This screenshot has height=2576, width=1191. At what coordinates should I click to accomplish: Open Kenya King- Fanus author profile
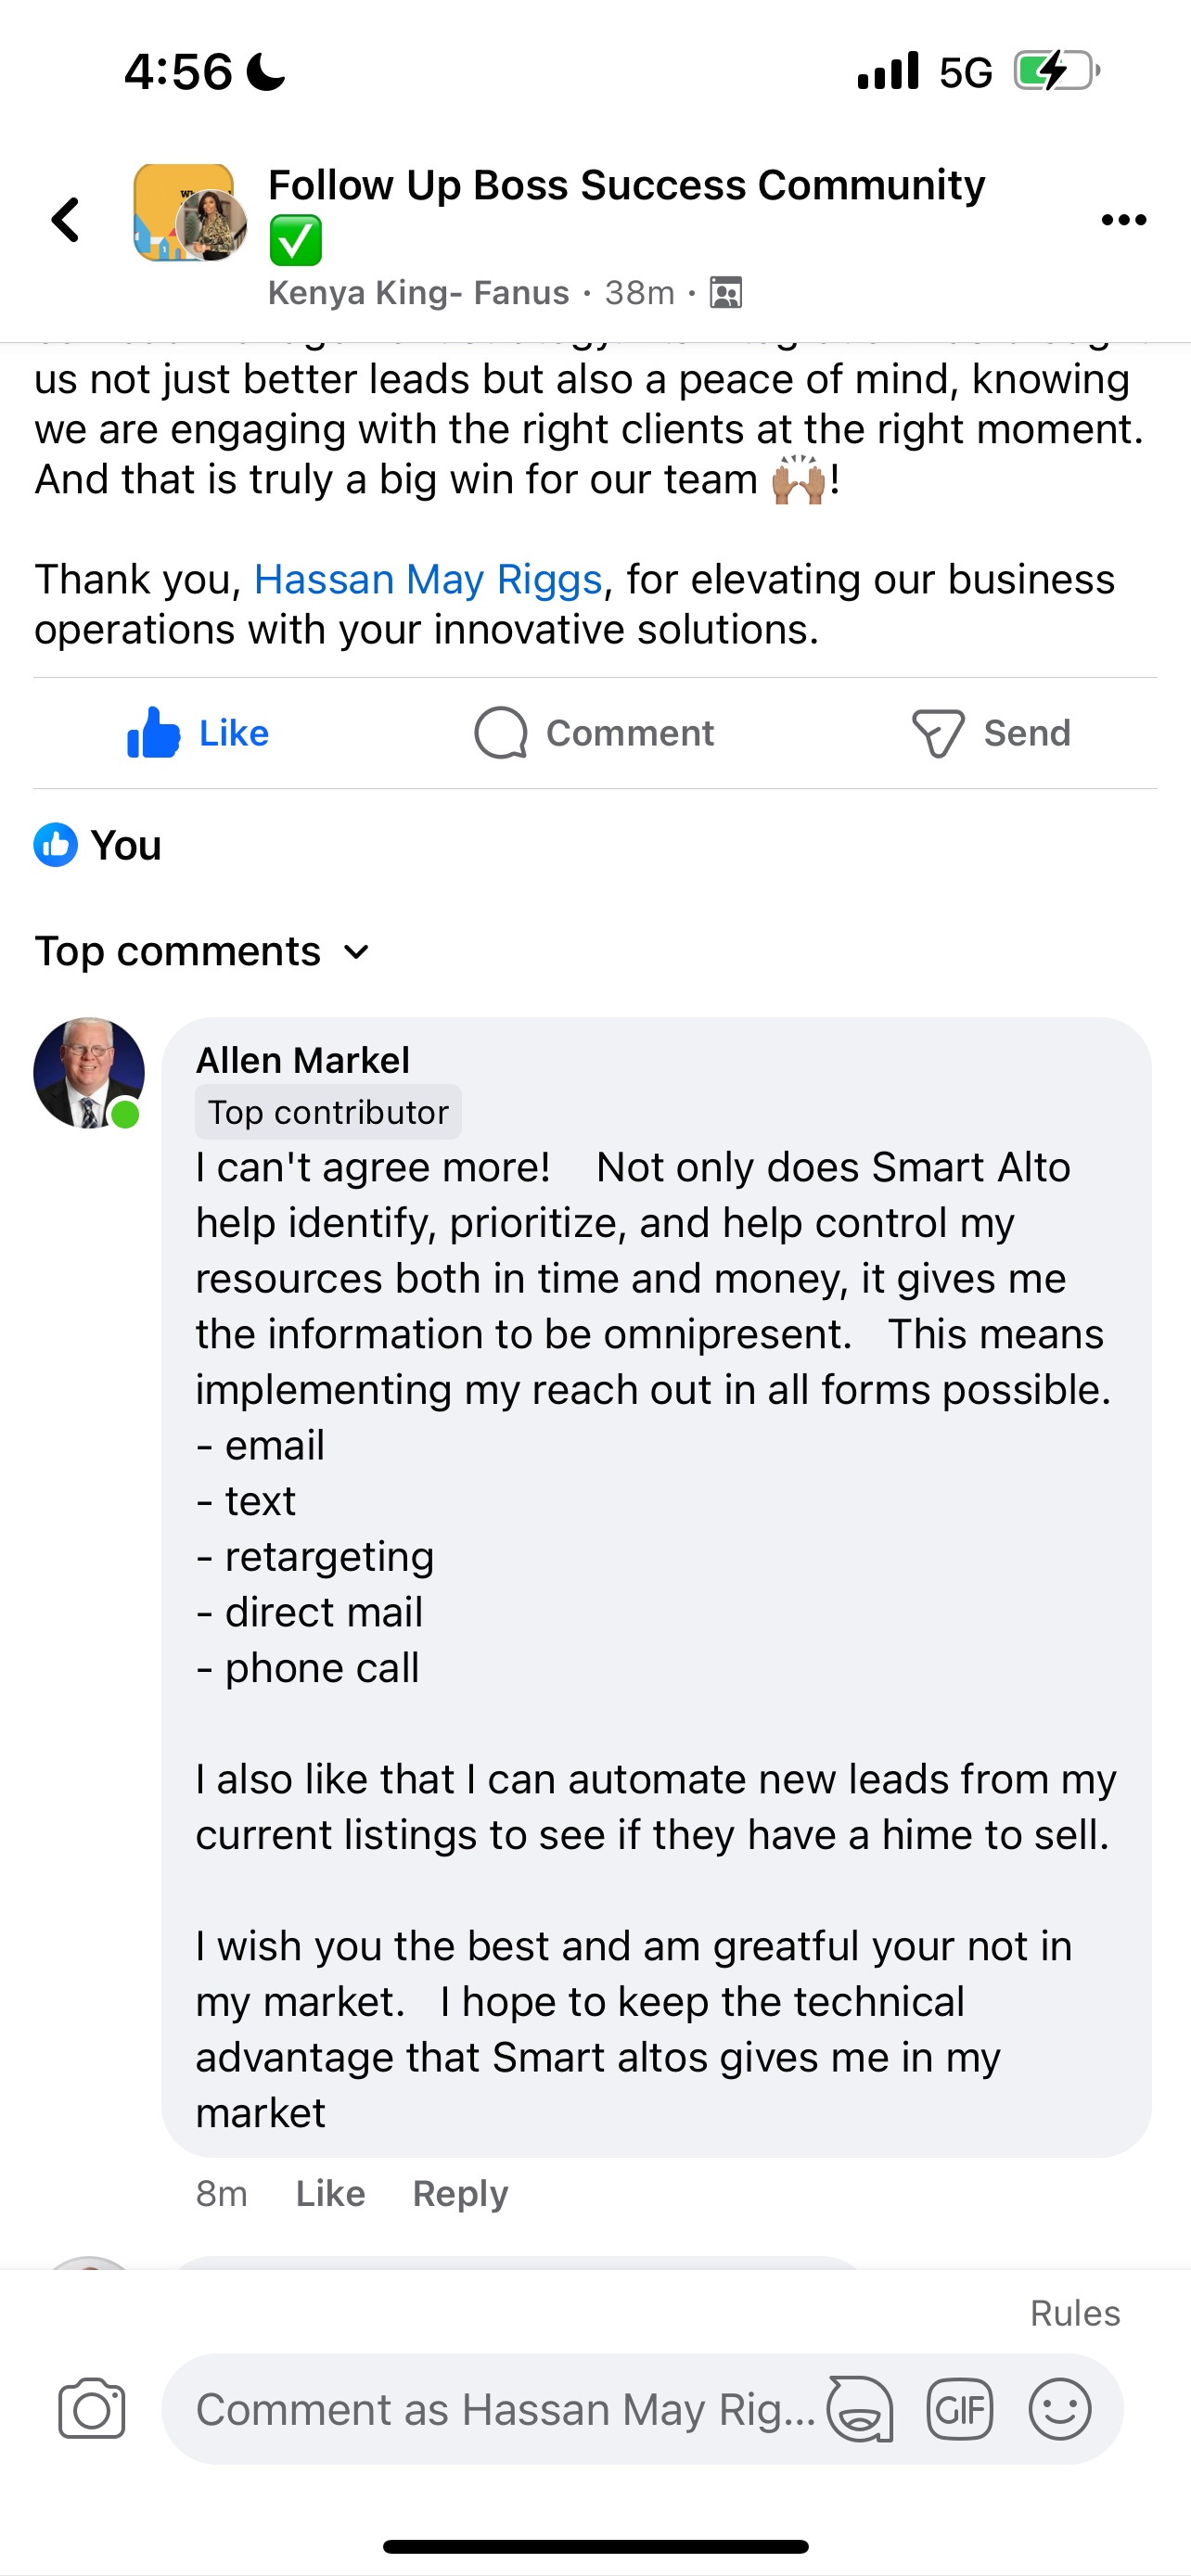[x=418, y=293]
